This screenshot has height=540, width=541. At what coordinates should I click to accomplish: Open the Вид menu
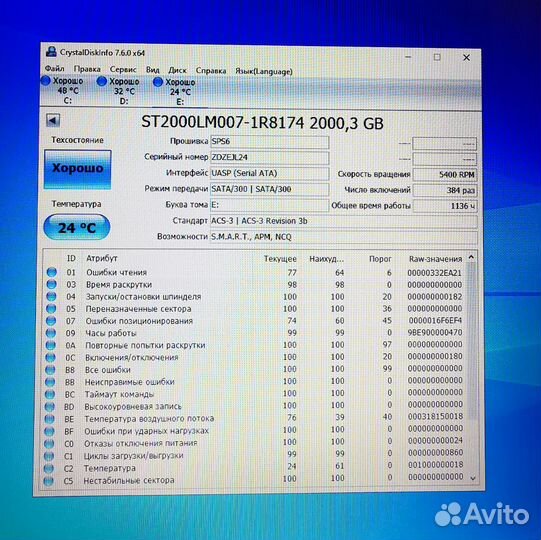(153, 70)
